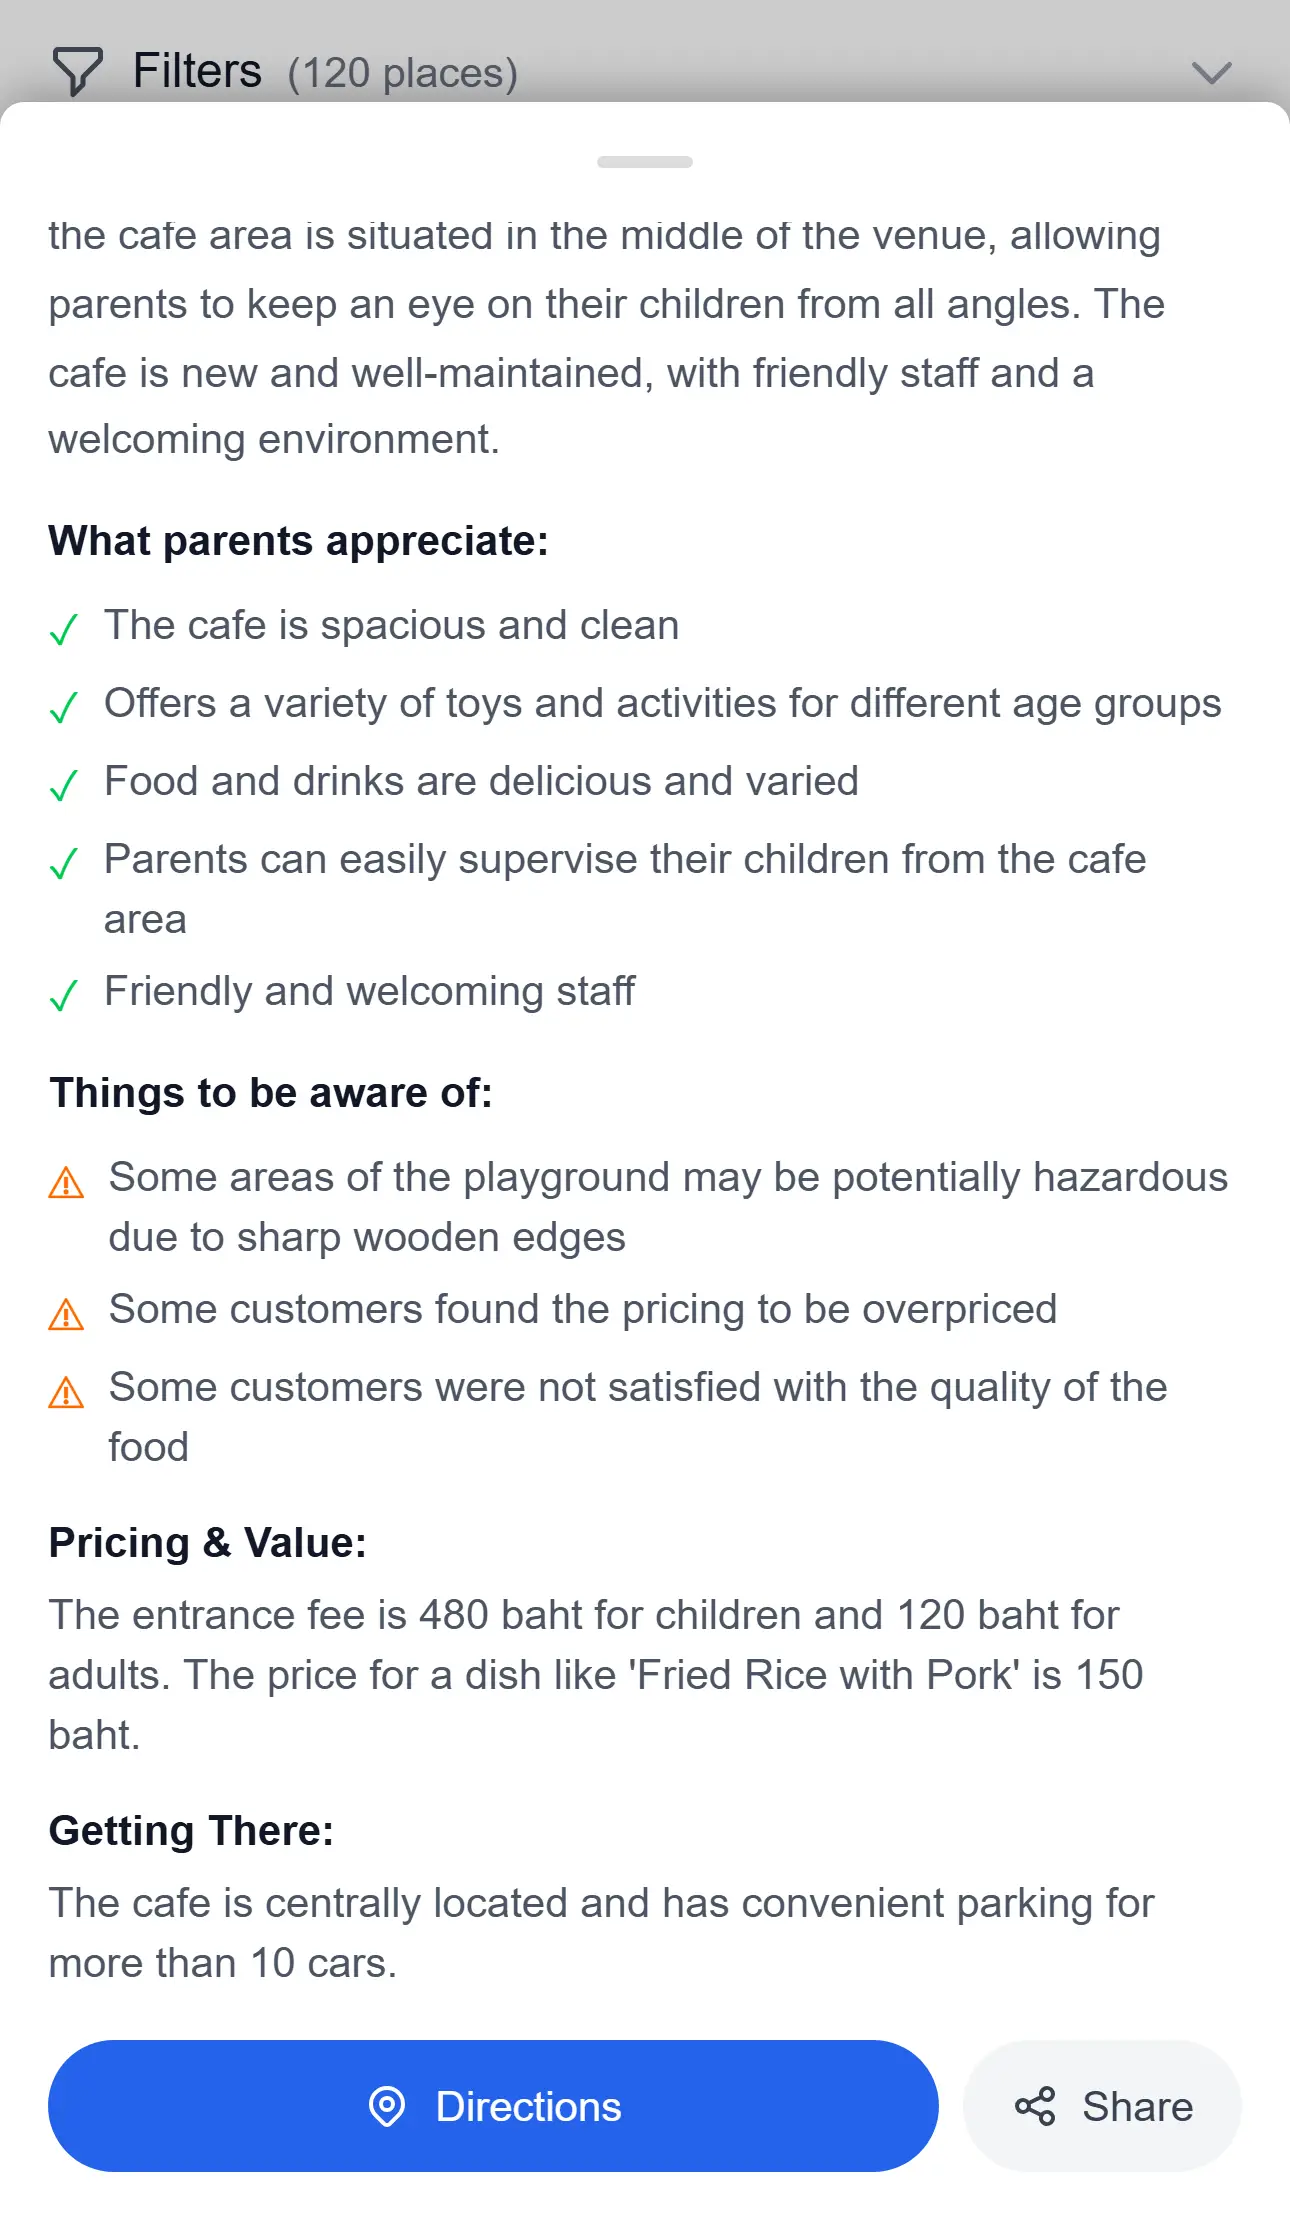Click the "Things to be aware of:" heading
The height and width of the screenshot is (2220, 1290).
click(x=271, y=1093)
